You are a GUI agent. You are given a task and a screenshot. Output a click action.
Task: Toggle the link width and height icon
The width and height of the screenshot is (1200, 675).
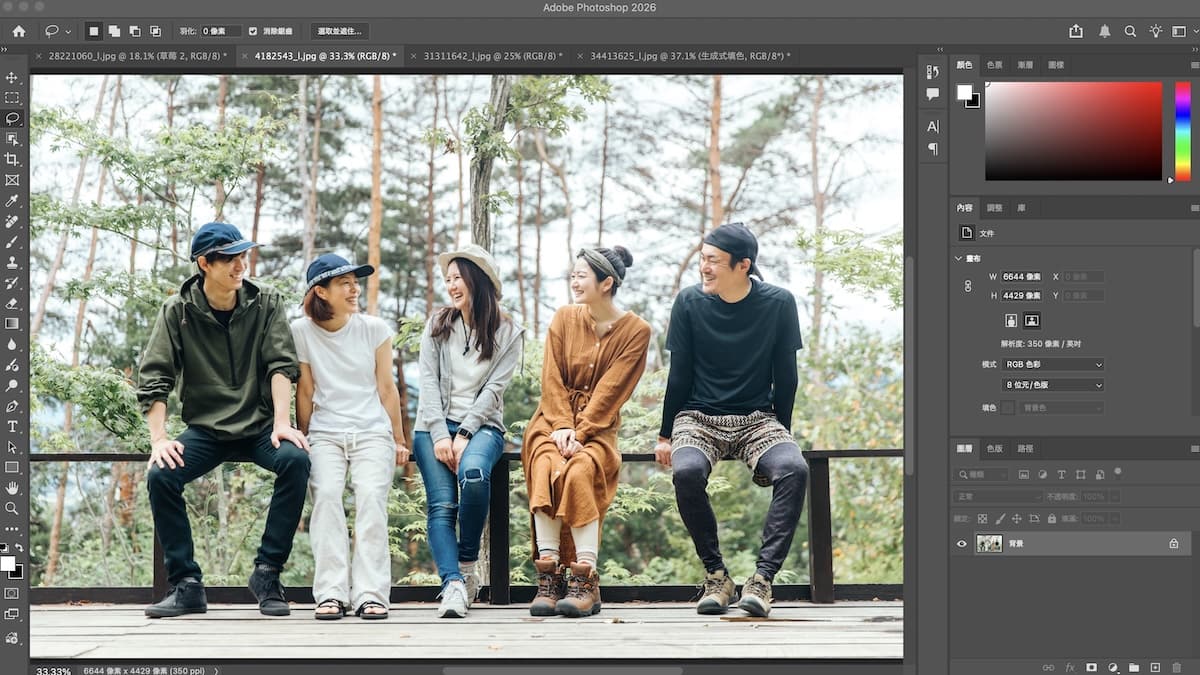pos(967,286)
